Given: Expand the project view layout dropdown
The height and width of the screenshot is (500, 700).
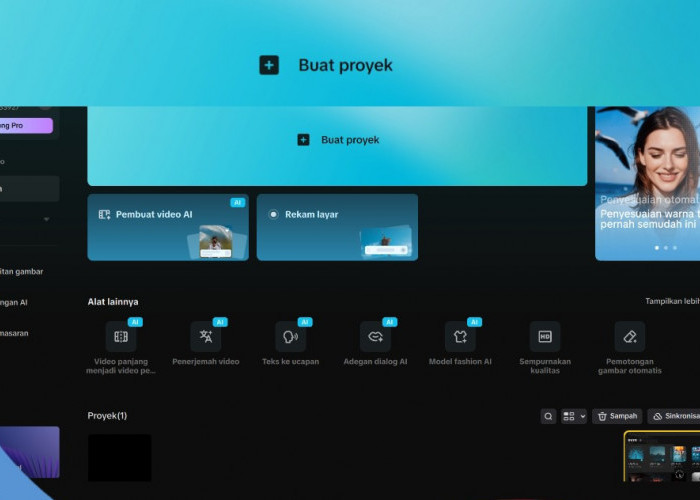Looking at the screenshot, I should [574, 416].
